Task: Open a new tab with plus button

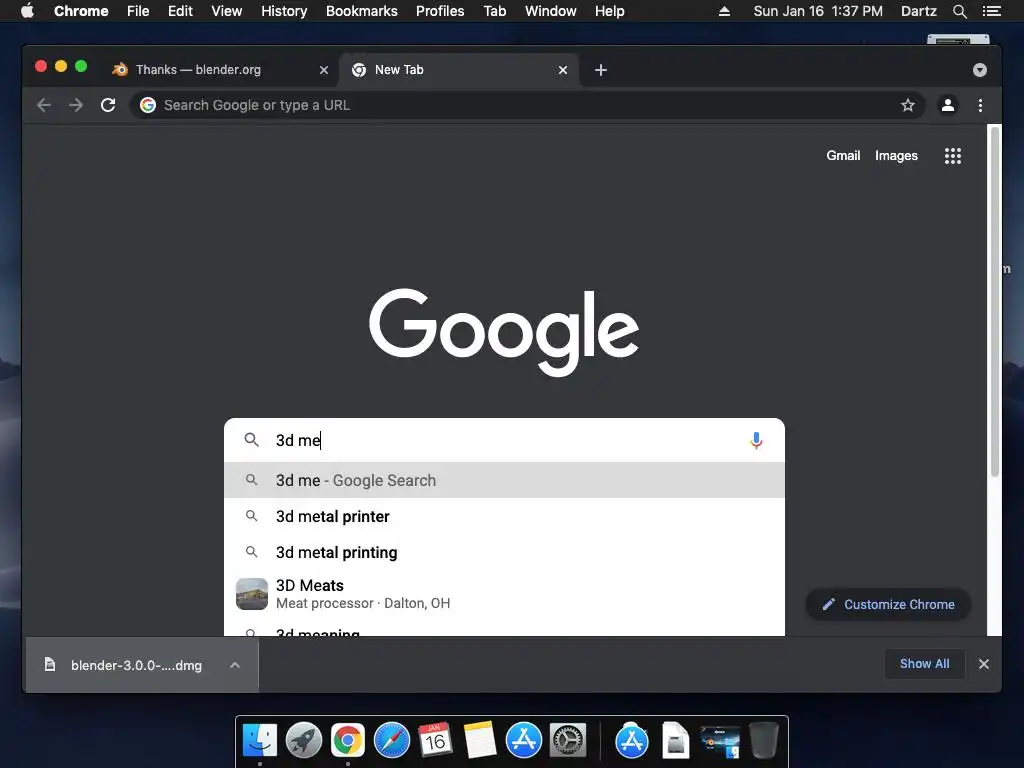Action: (601, 70)
